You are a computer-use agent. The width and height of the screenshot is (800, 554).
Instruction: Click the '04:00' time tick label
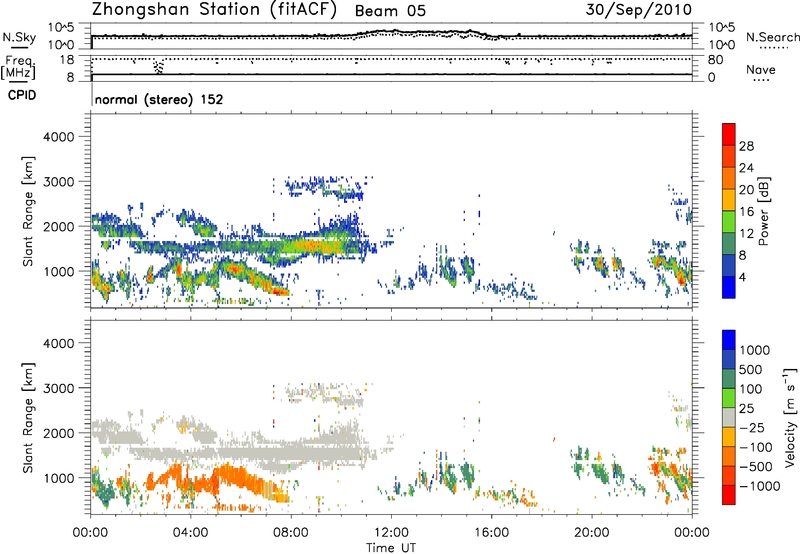(x=190, y=533)
